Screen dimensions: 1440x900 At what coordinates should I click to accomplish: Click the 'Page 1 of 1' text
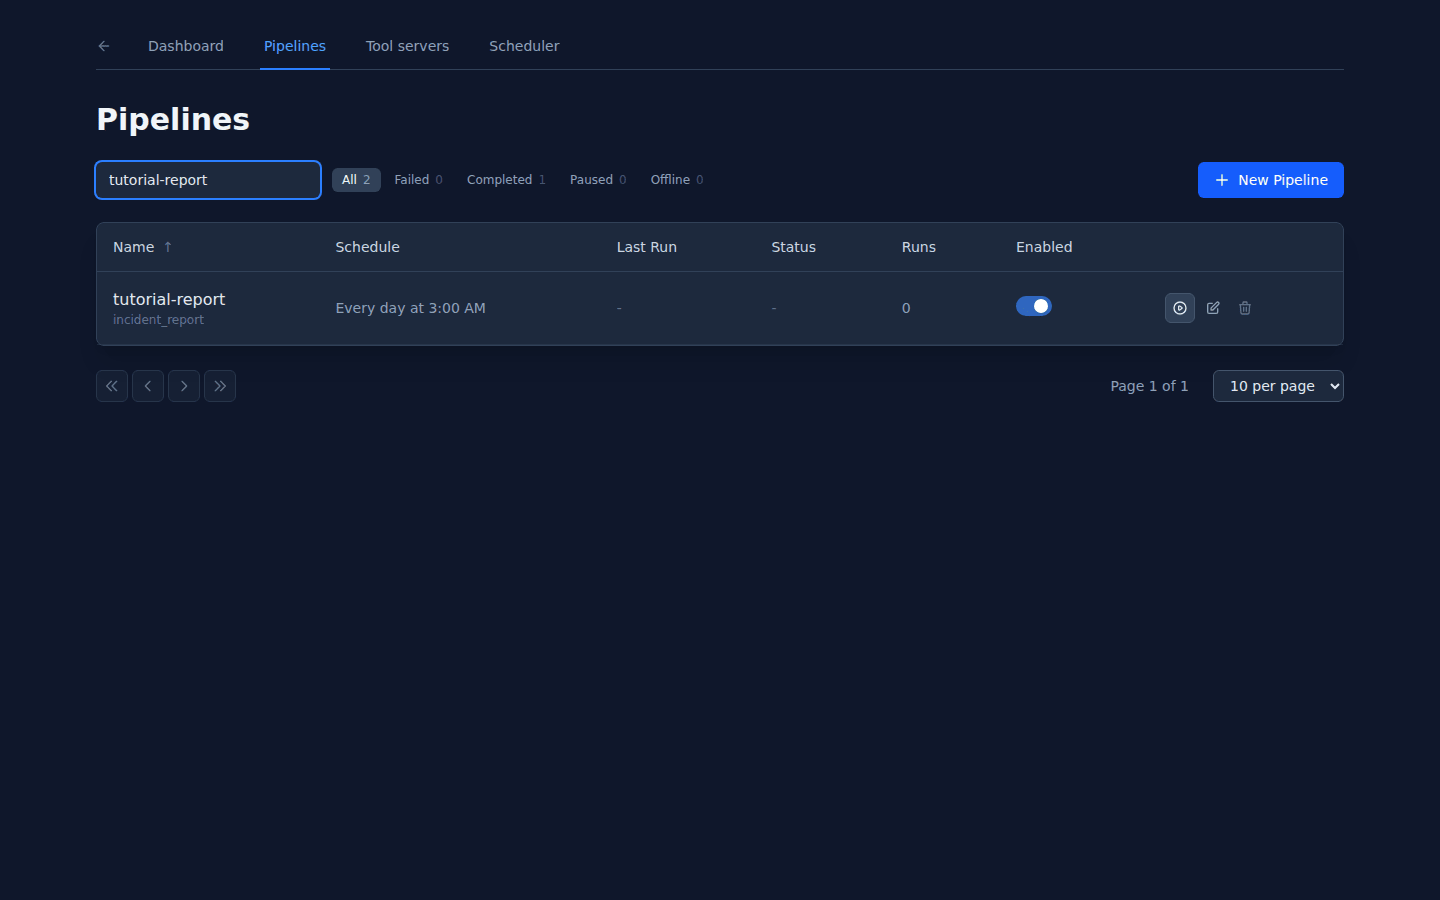pos(1149,386)
